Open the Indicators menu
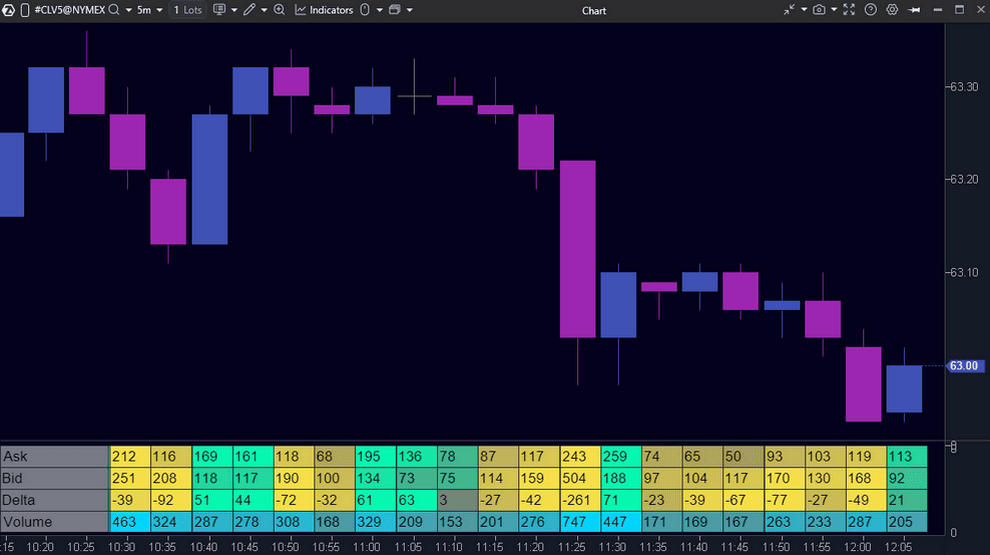Screen dimensions: 990x555 [x=324, y=10]
